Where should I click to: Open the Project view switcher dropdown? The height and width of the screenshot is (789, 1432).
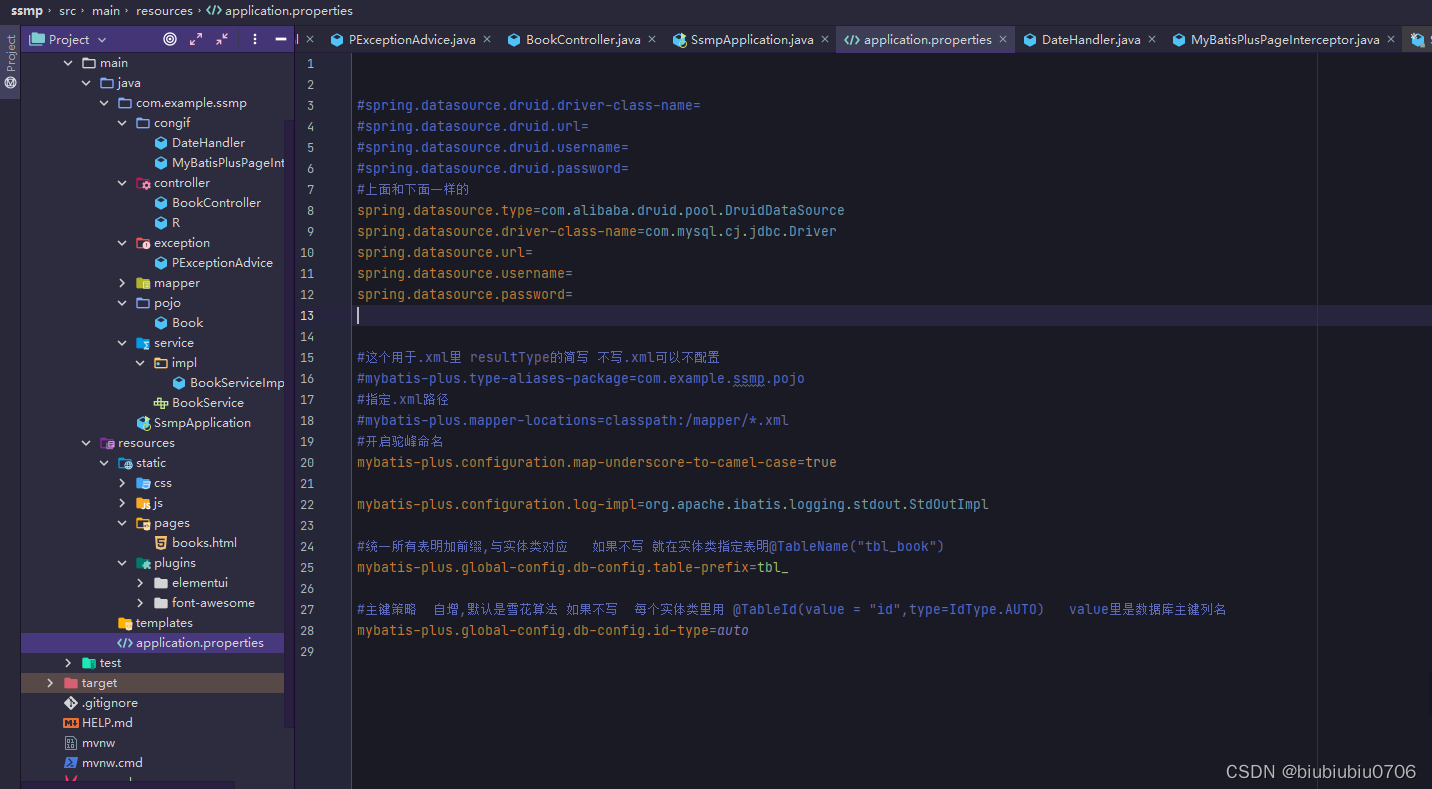[x=100, y=39]
